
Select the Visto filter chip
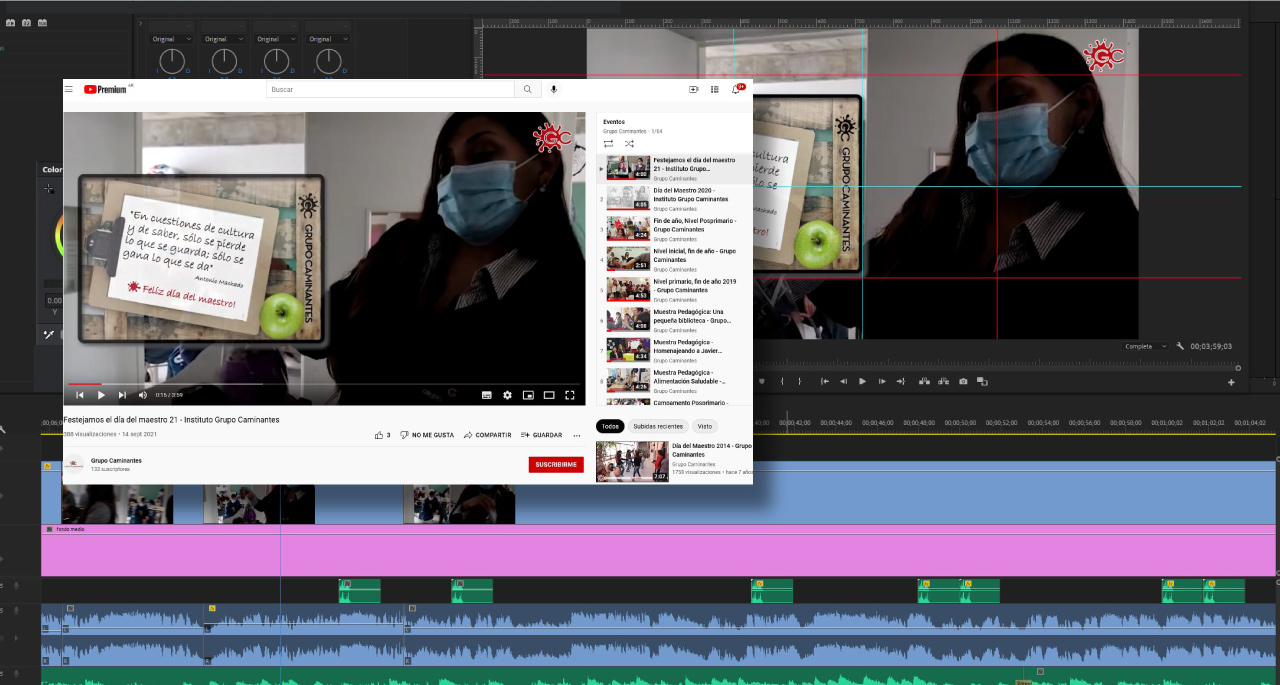coord(705,426)
